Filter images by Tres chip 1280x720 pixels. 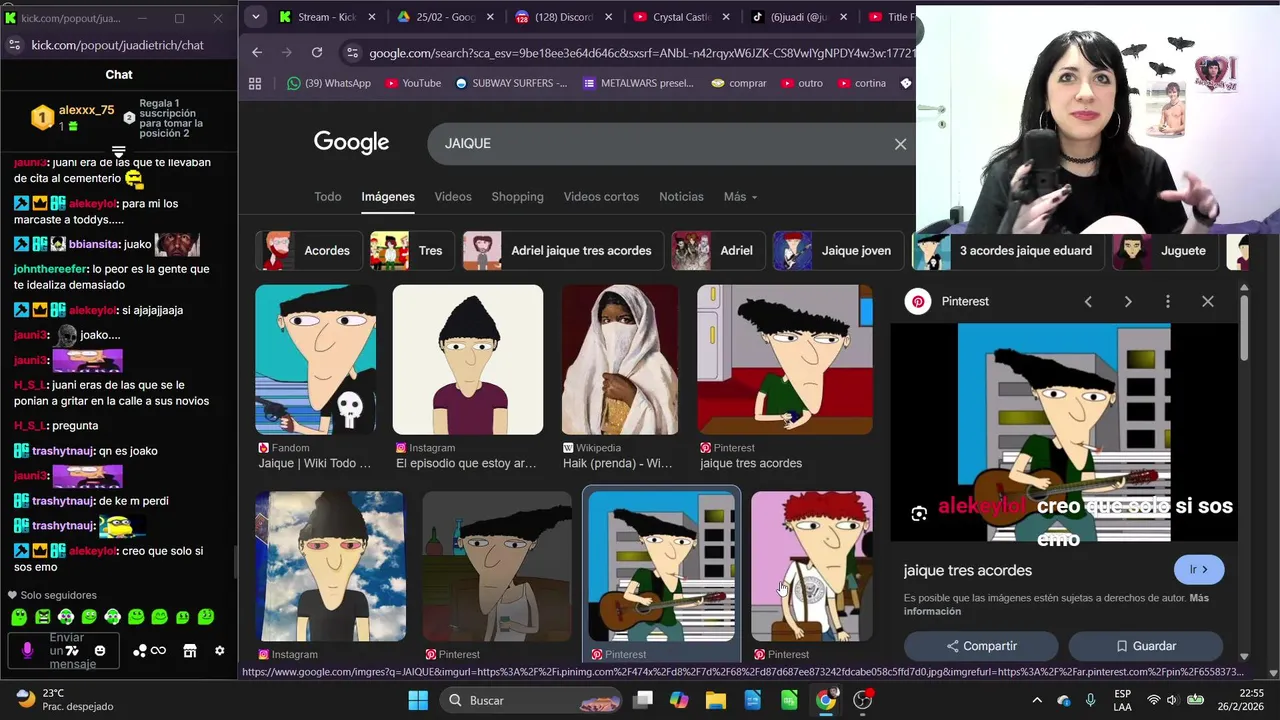coord(412,251)
